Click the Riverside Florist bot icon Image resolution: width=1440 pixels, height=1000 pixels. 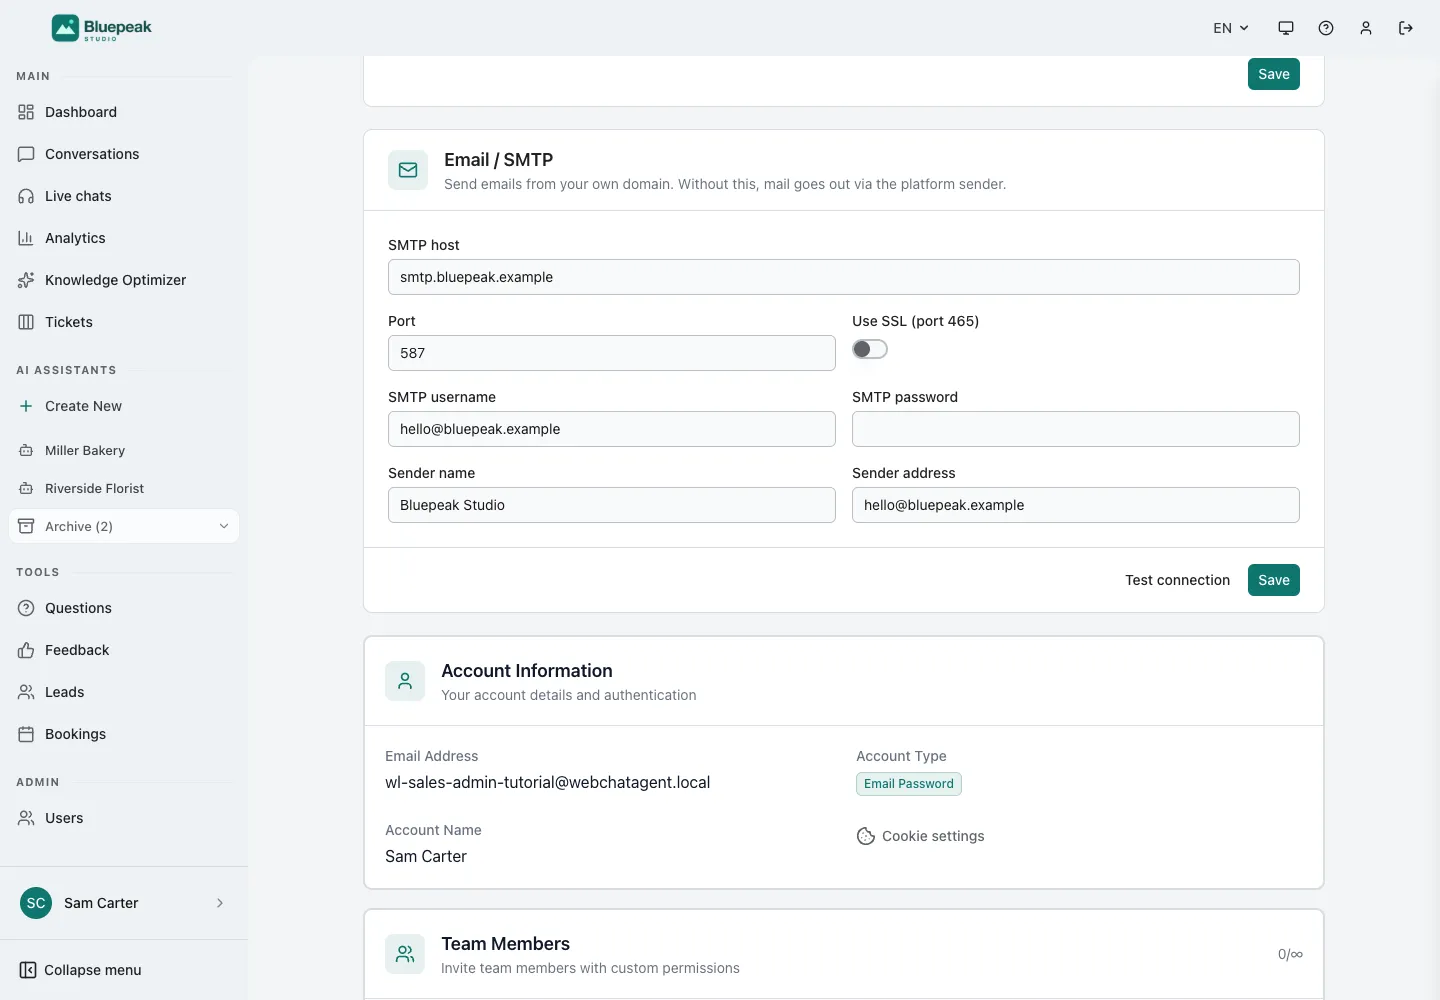26,488
